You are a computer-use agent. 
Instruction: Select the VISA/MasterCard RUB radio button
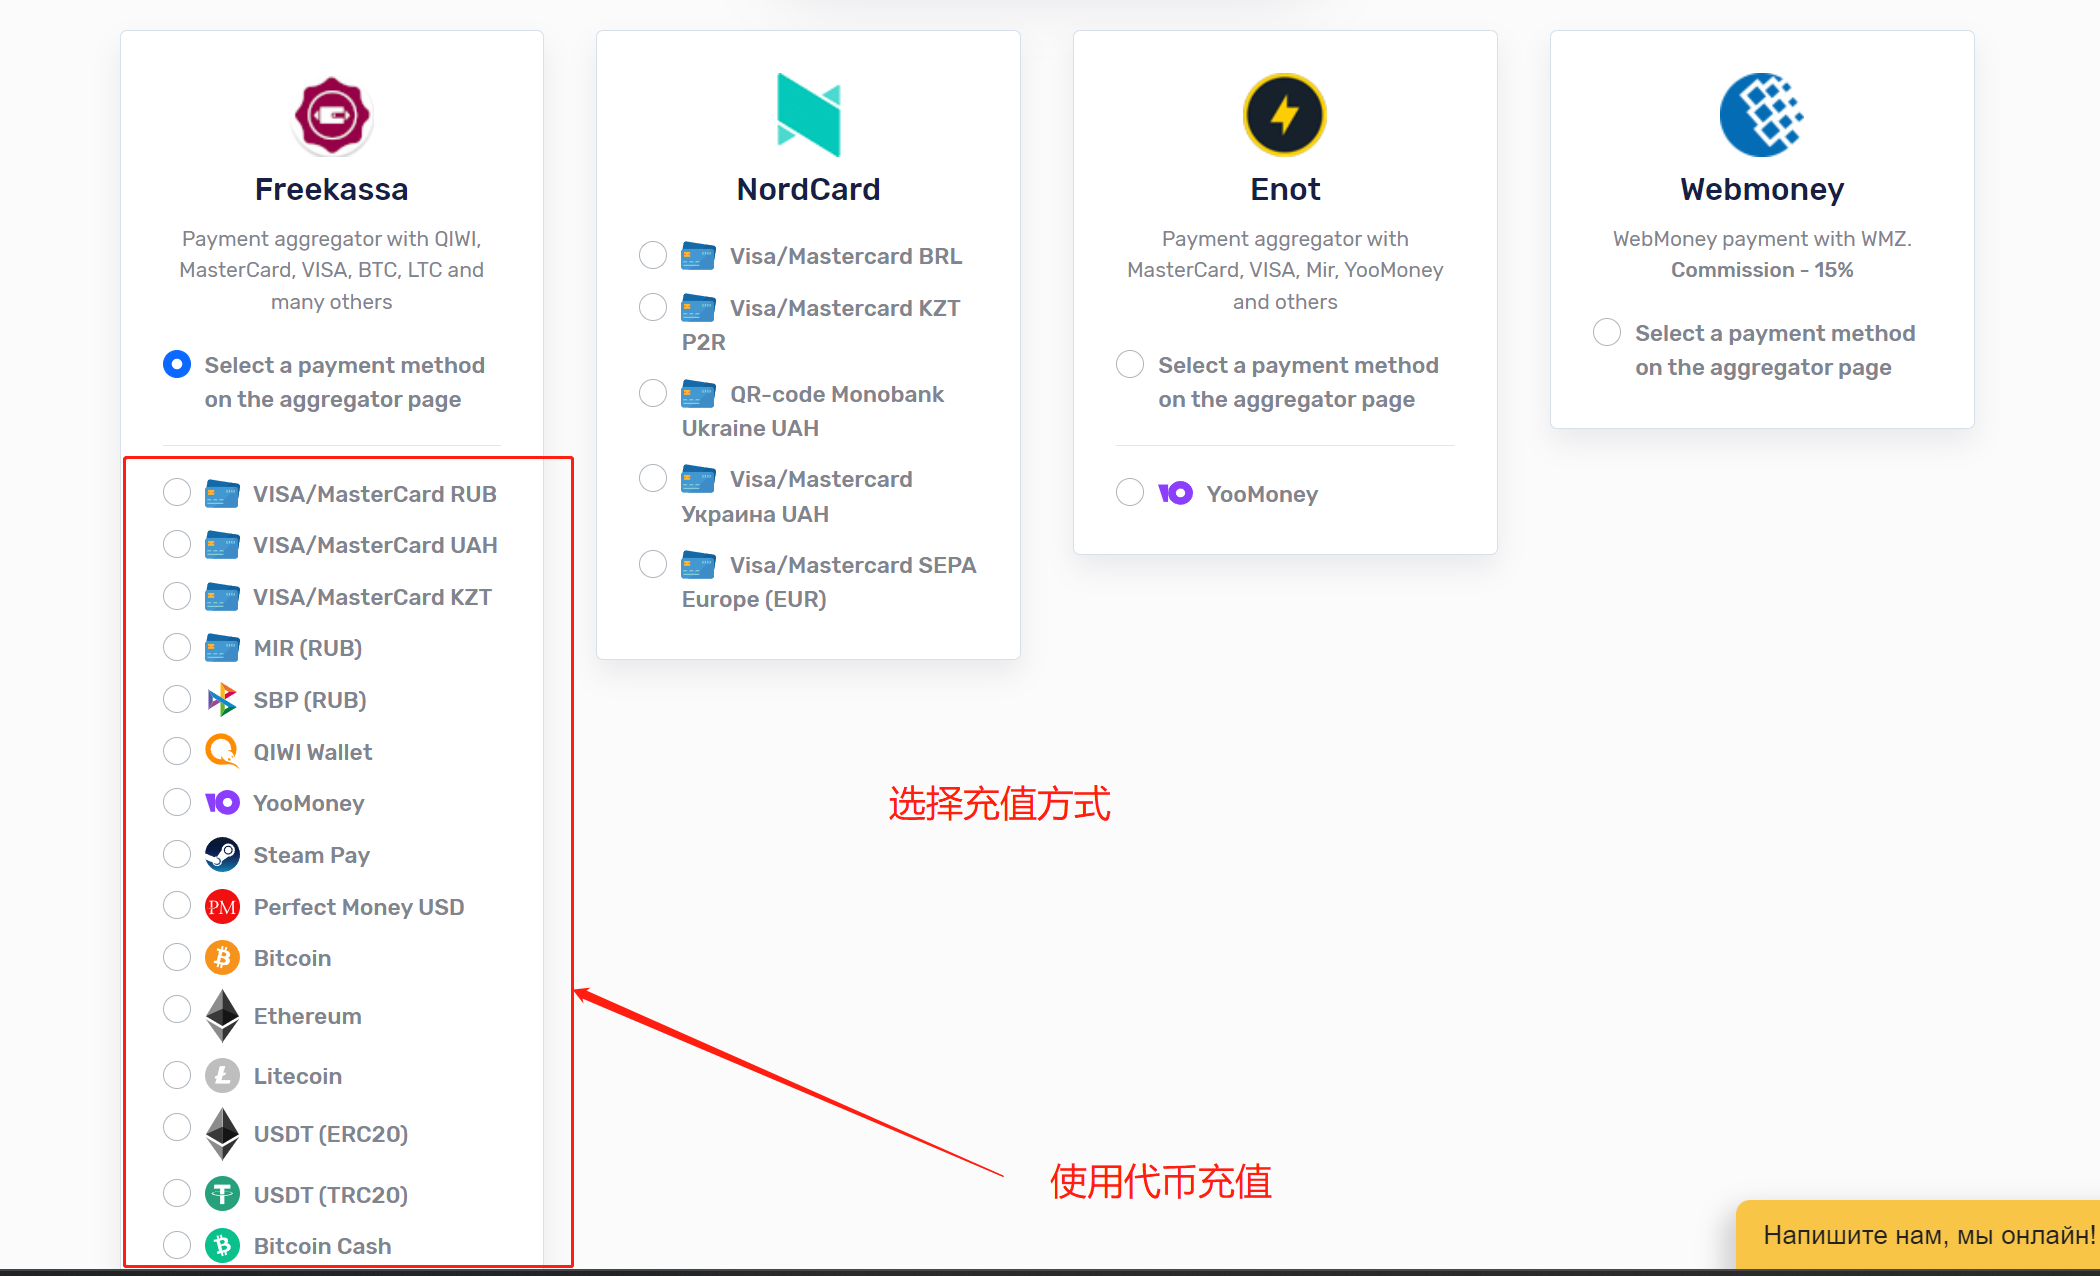click(x=177, y=492)
